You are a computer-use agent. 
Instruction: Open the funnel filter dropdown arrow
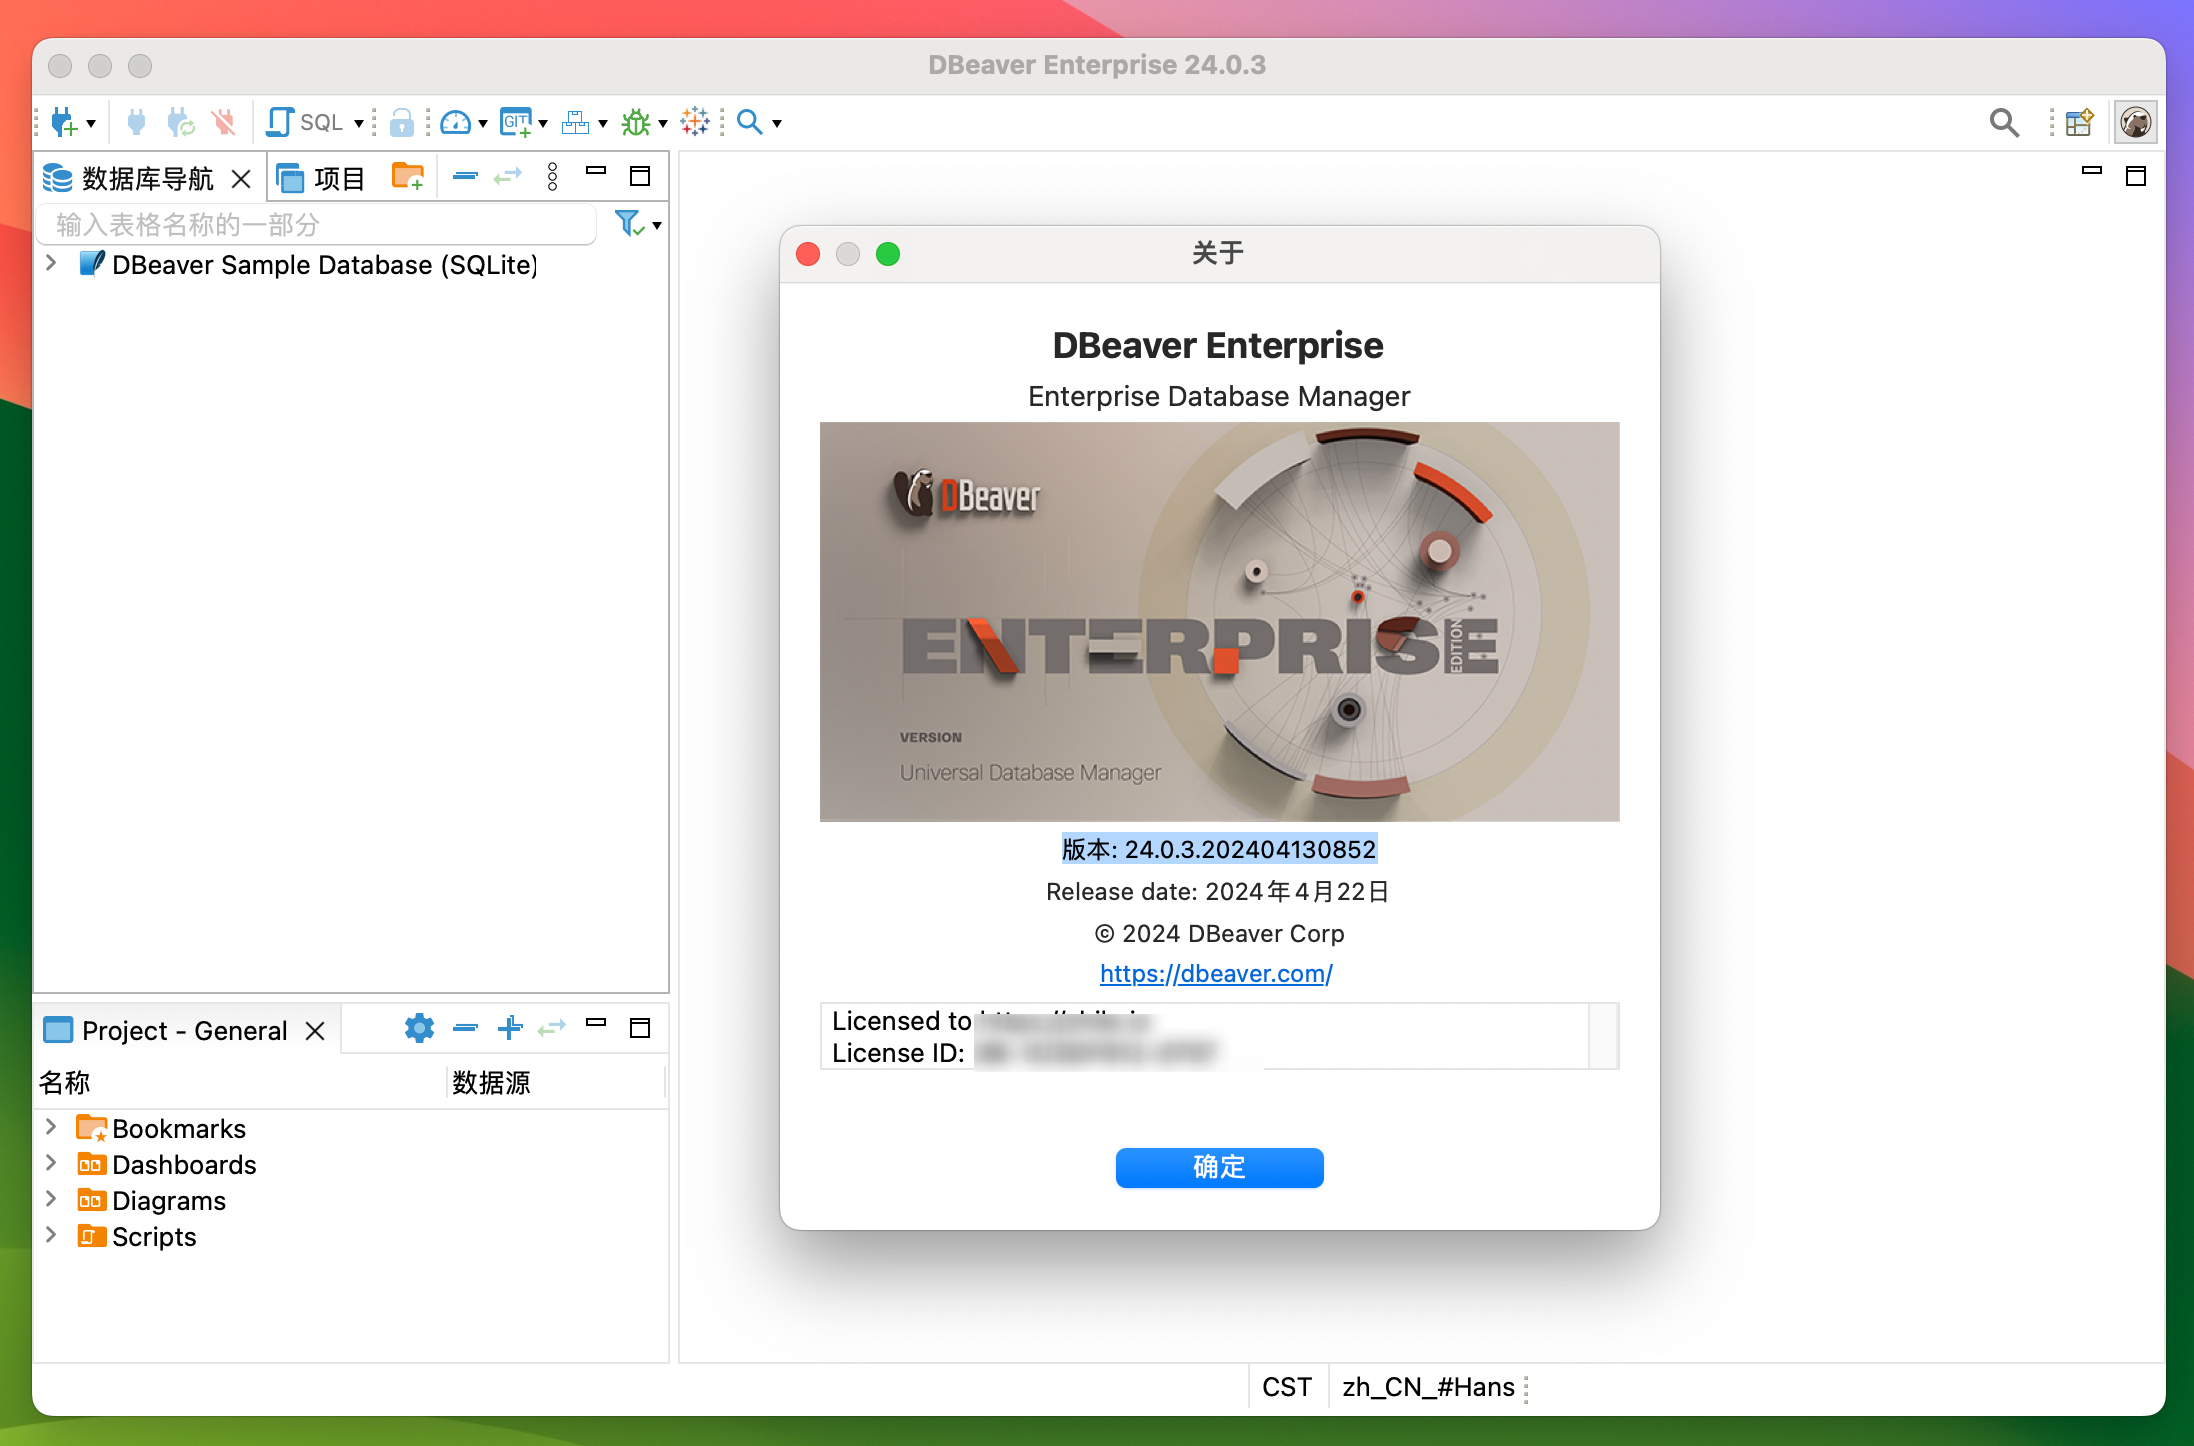657,226
